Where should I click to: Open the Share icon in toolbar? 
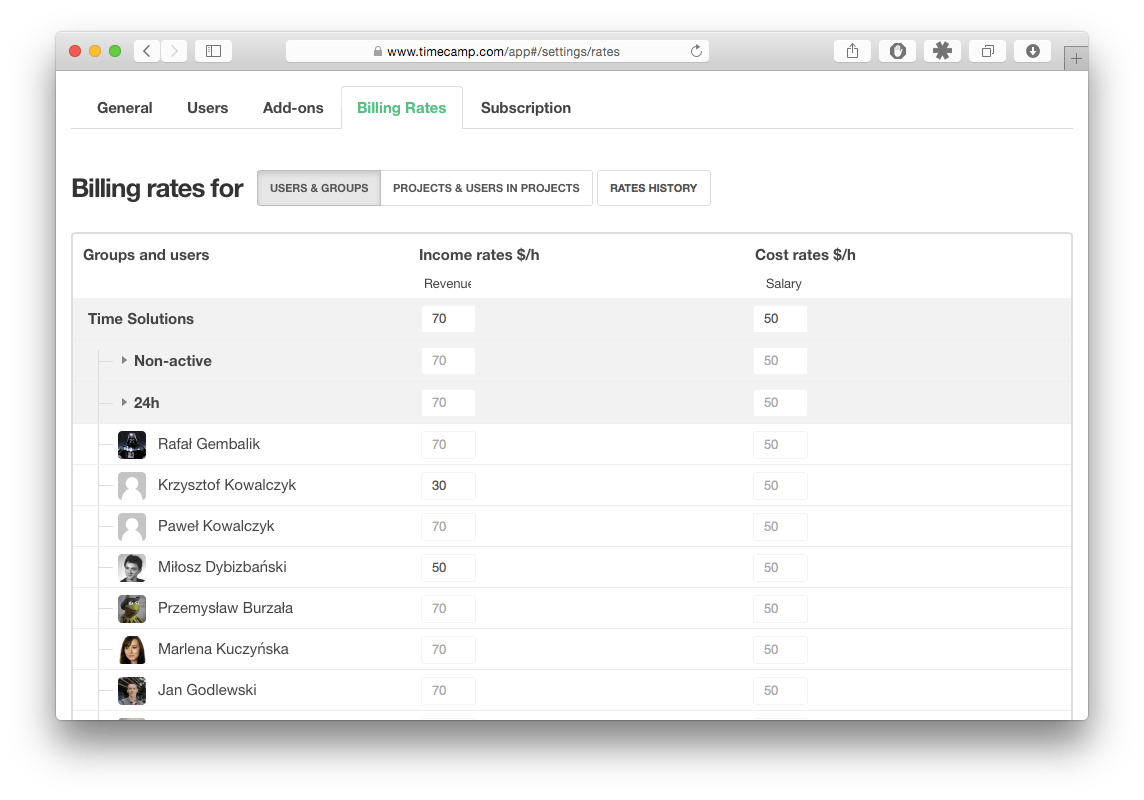[852, 51]
